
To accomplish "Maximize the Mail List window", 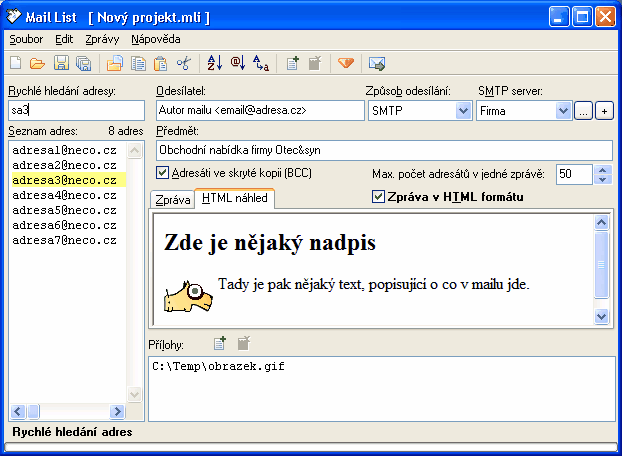I will [x=582, y=17].
